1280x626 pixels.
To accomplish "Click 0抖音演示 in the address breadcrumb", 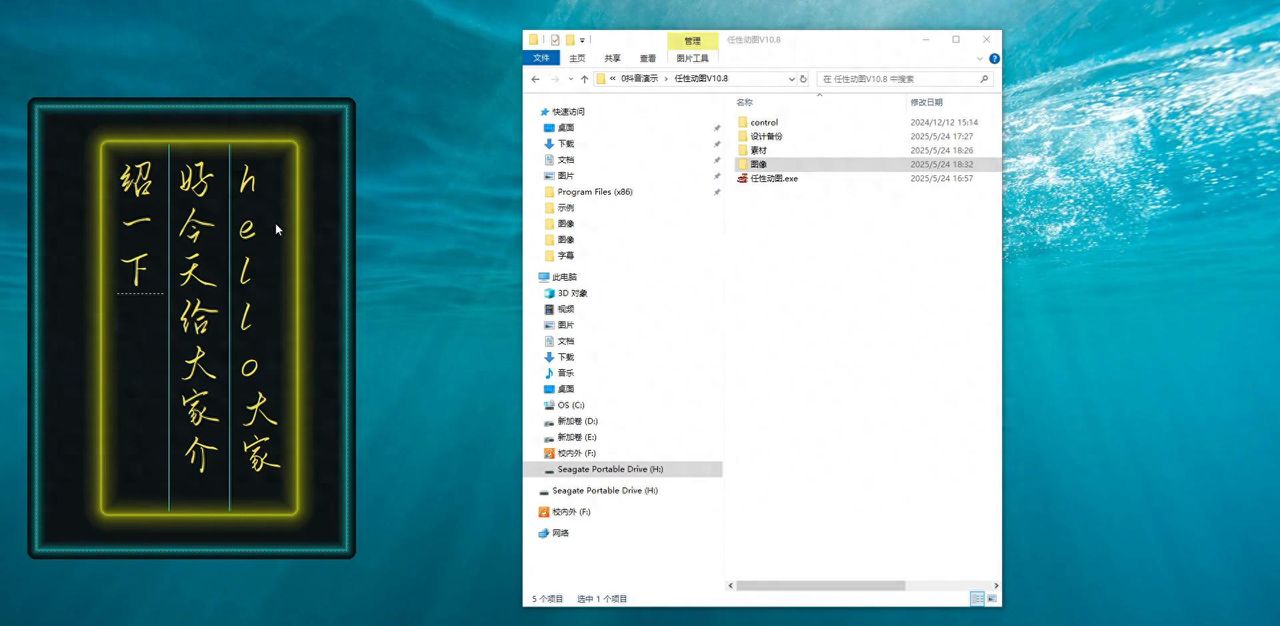I will point(640,79).
